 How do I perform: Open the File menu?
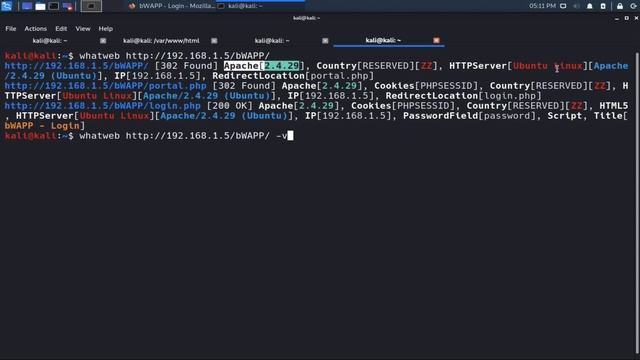point(11,29)
